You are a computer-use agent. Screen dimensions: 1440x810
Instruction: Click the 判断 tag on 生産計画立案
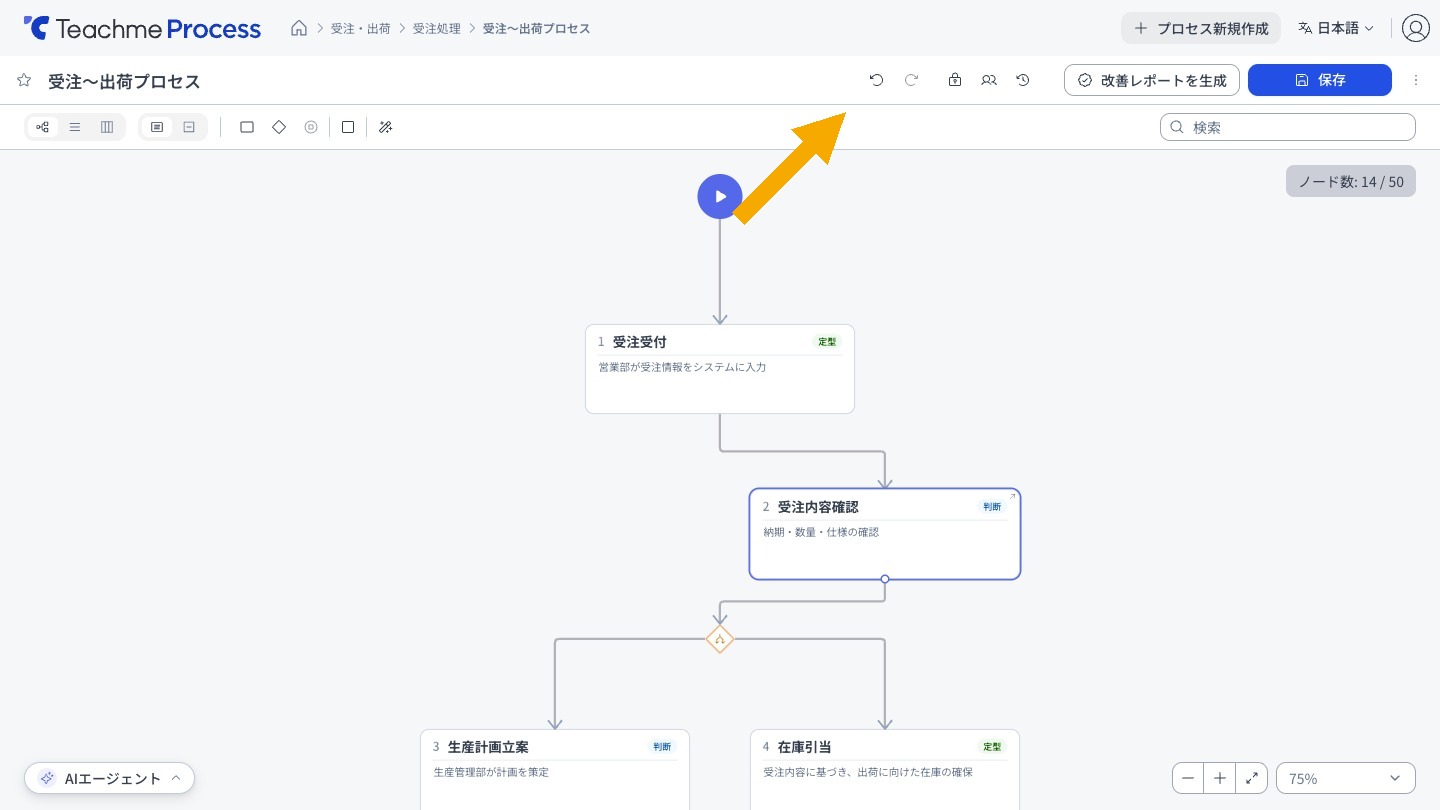[662, 747]
